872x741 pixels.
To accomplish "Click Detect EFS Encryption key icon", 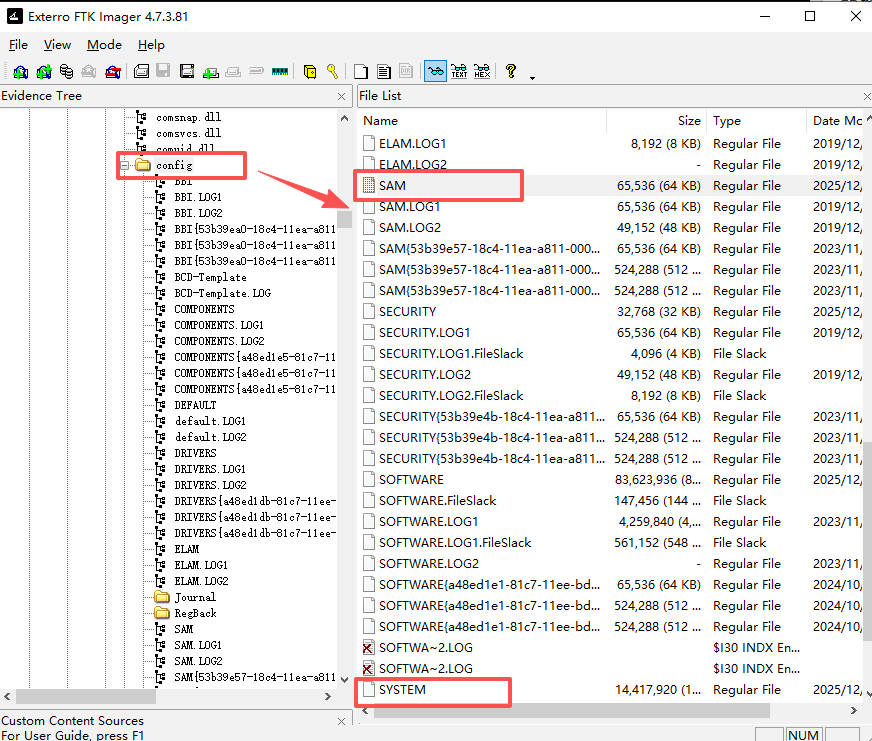I will coord(332,71).
